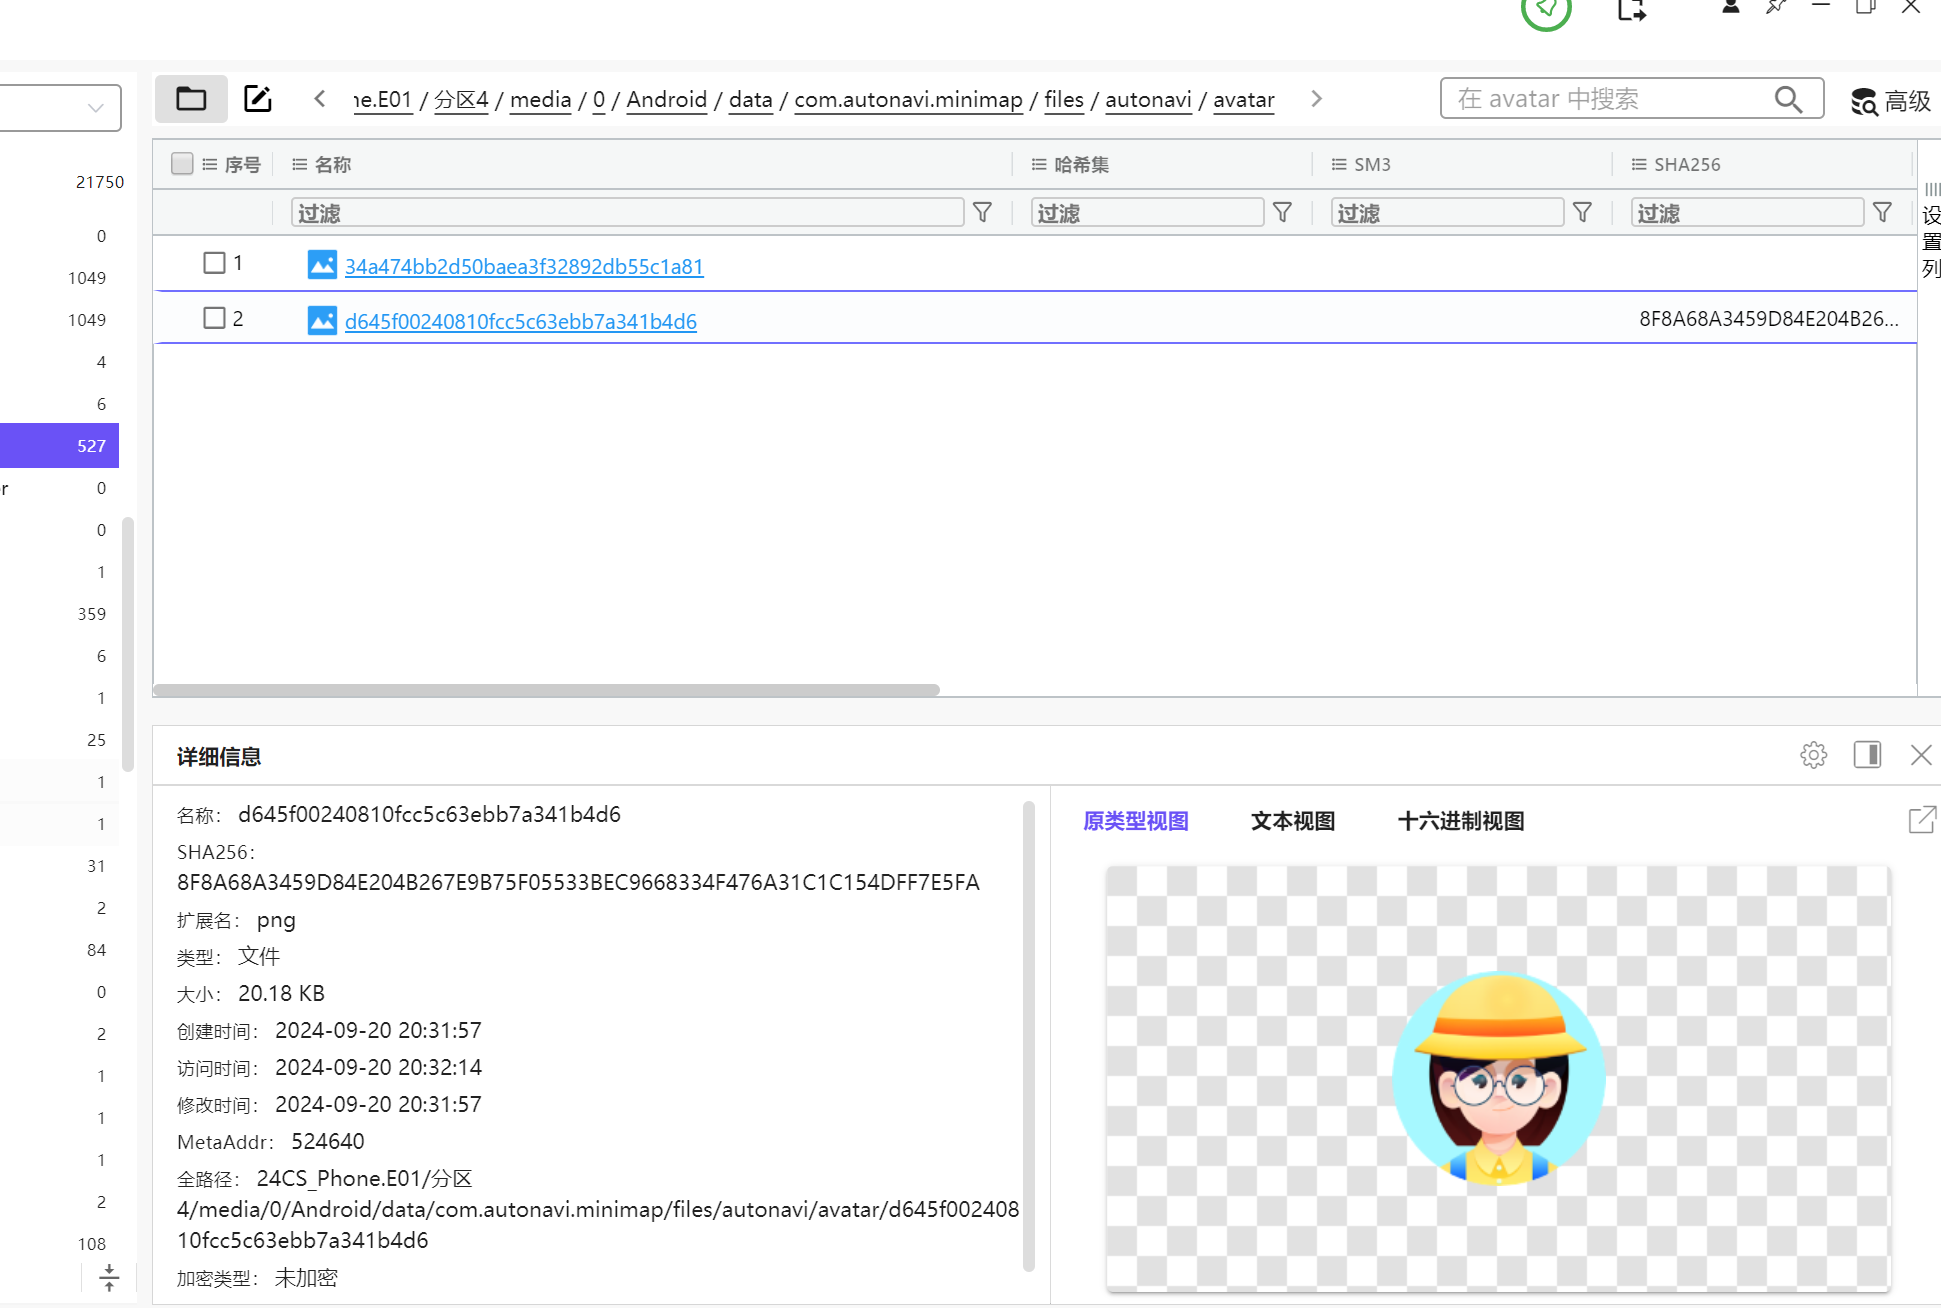Toggle details panel layout icon

[x=1867, y=755]
